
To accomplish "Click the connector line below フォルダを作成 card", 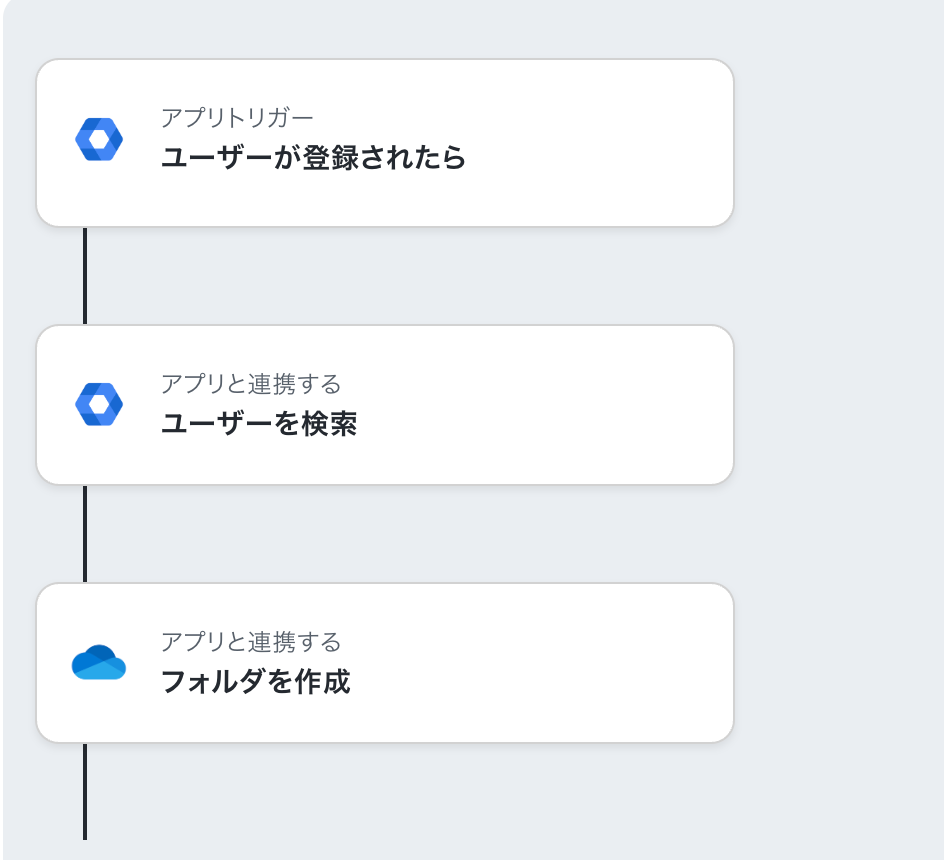I will tap(85, 791).
